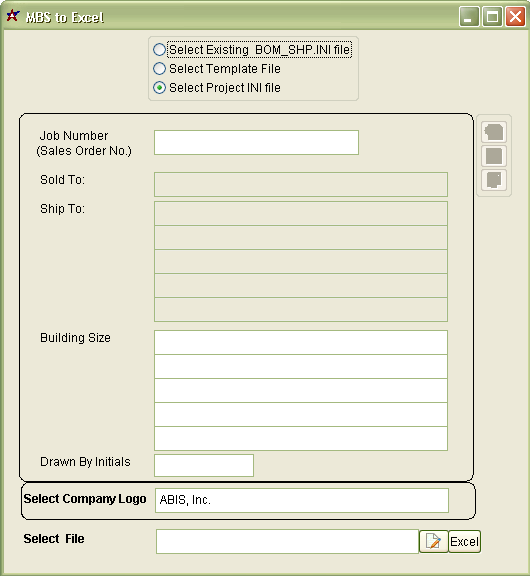This screenshot has height=576, width=530.
Task: Focus the Job Number input field
Action: click(256, 143)
